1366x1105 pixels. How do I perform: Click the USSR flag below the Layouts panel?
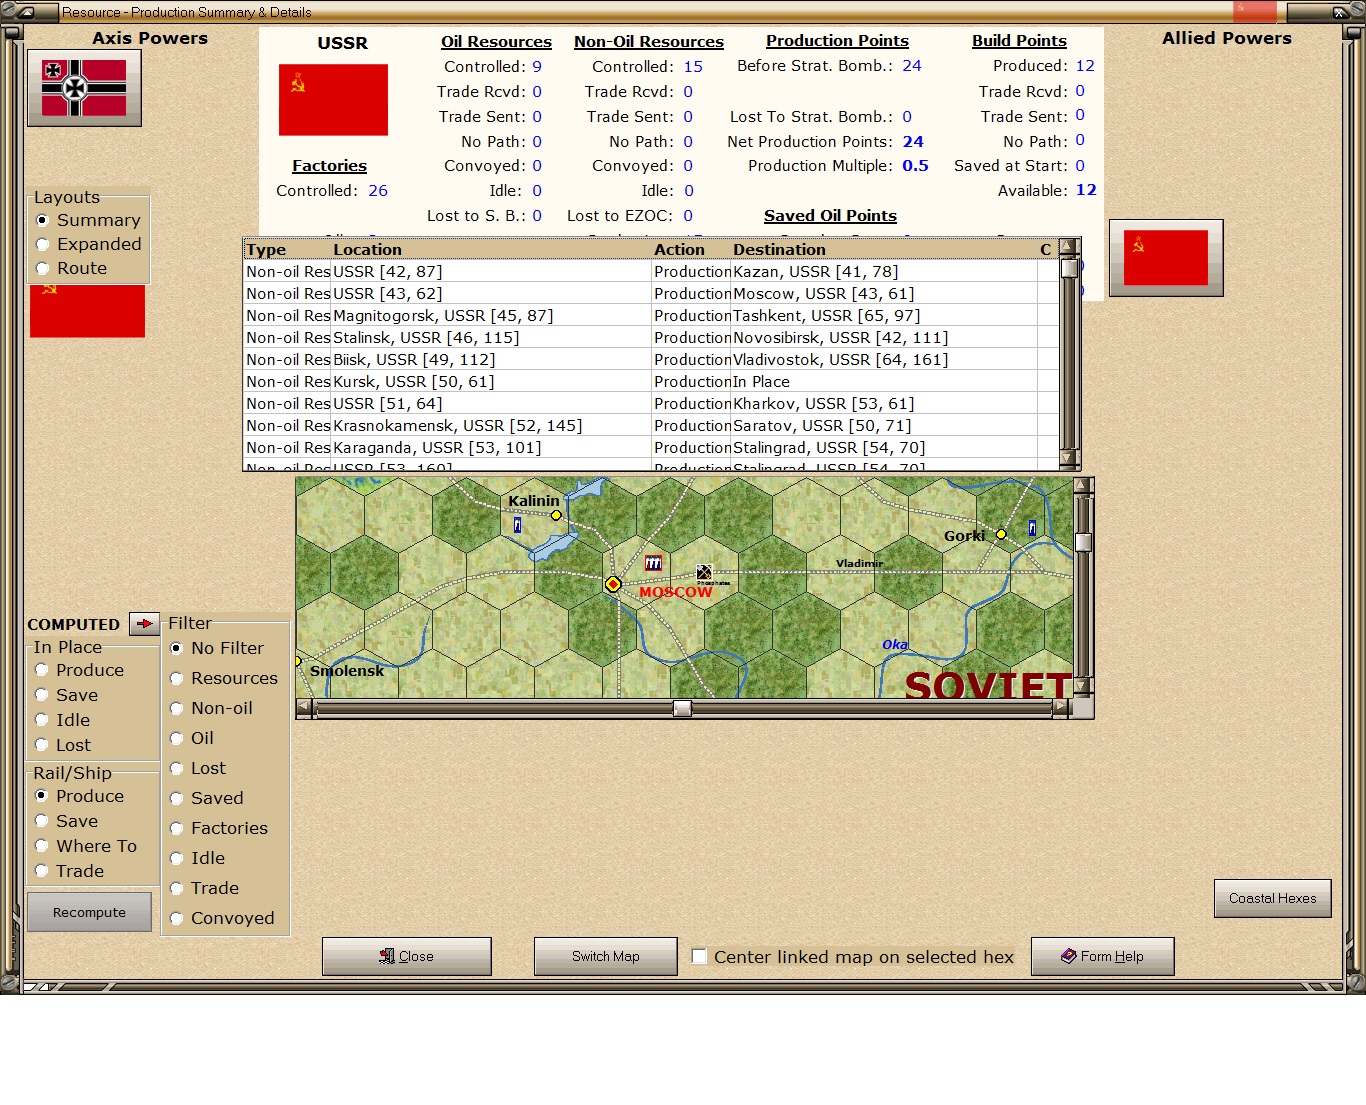88,311
